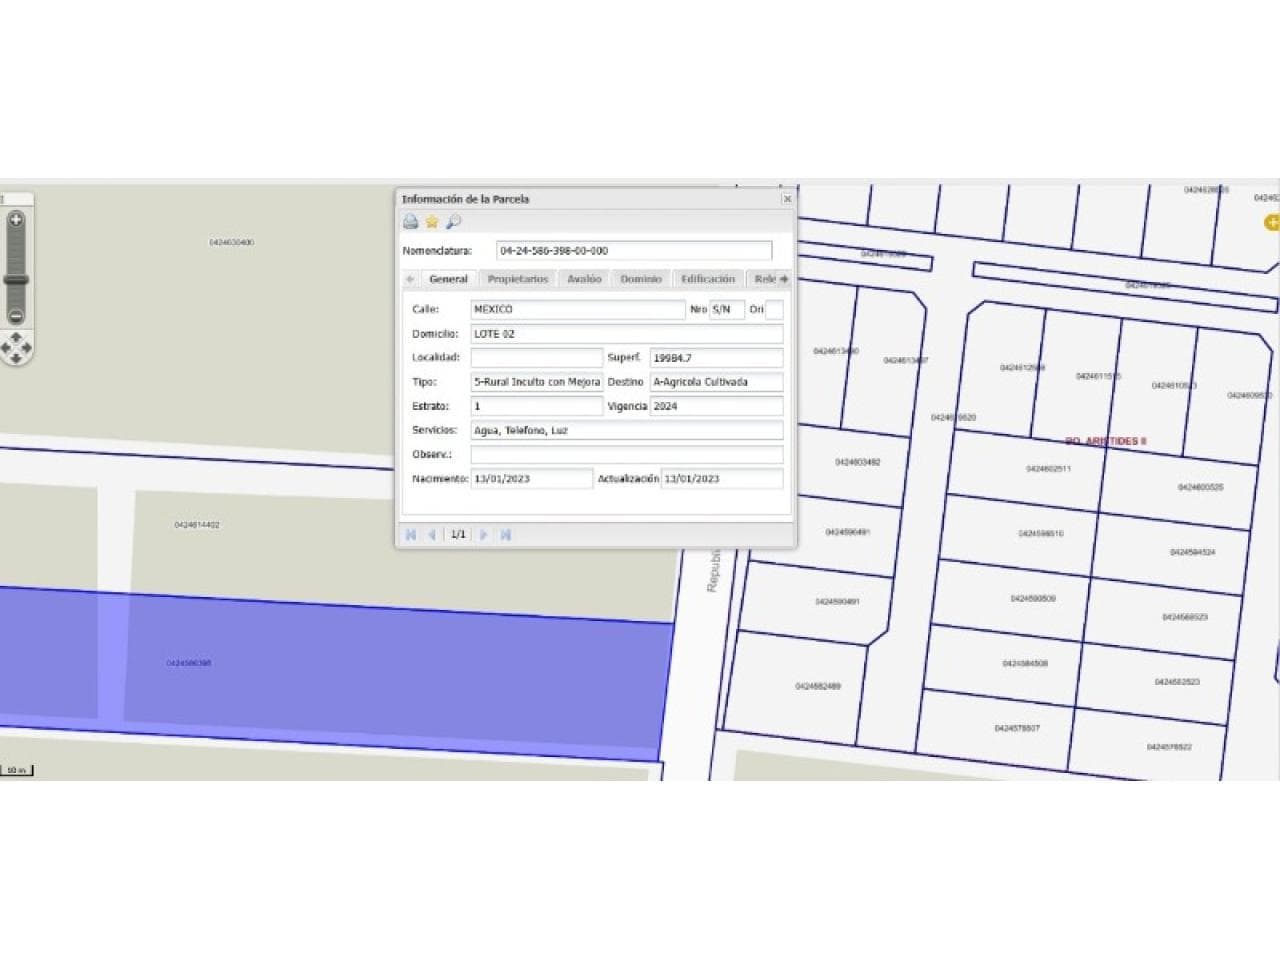The height and width of the screenshot is (960, 1280).
Task: Click parcel label 0424590509 on map
Action: point(1033,599)
